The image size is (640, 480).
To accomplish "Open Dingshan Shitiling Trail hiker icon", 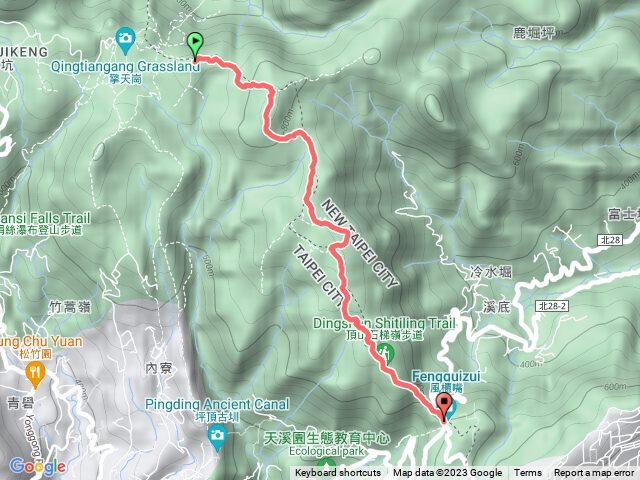I will point(385,353).
